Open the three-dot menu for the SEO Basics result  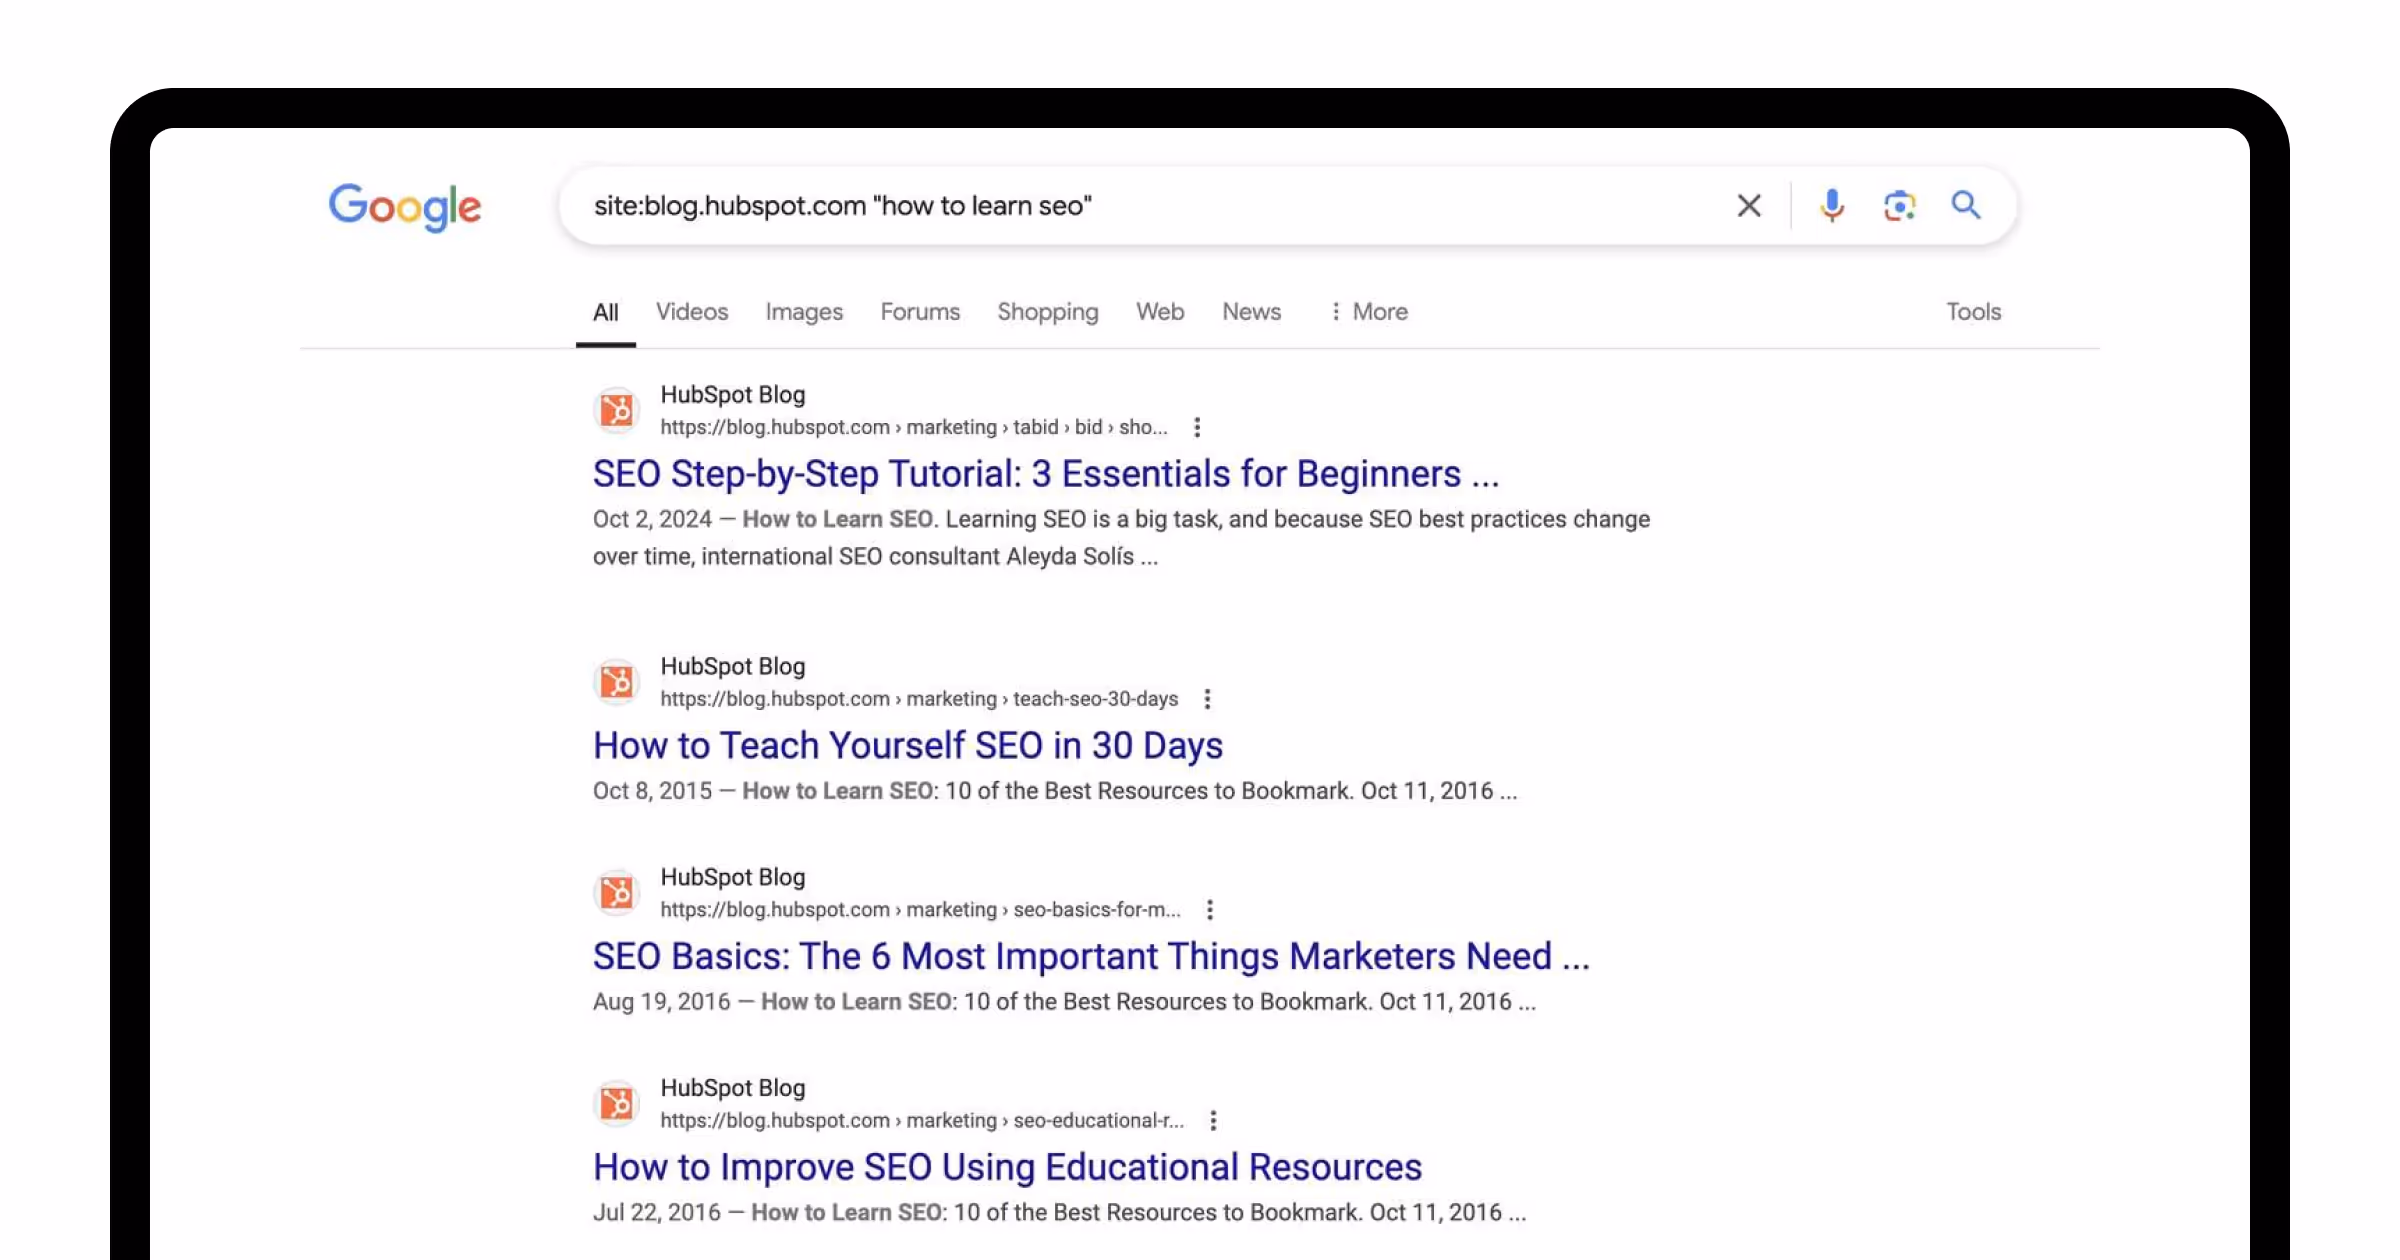[1211, 909]
